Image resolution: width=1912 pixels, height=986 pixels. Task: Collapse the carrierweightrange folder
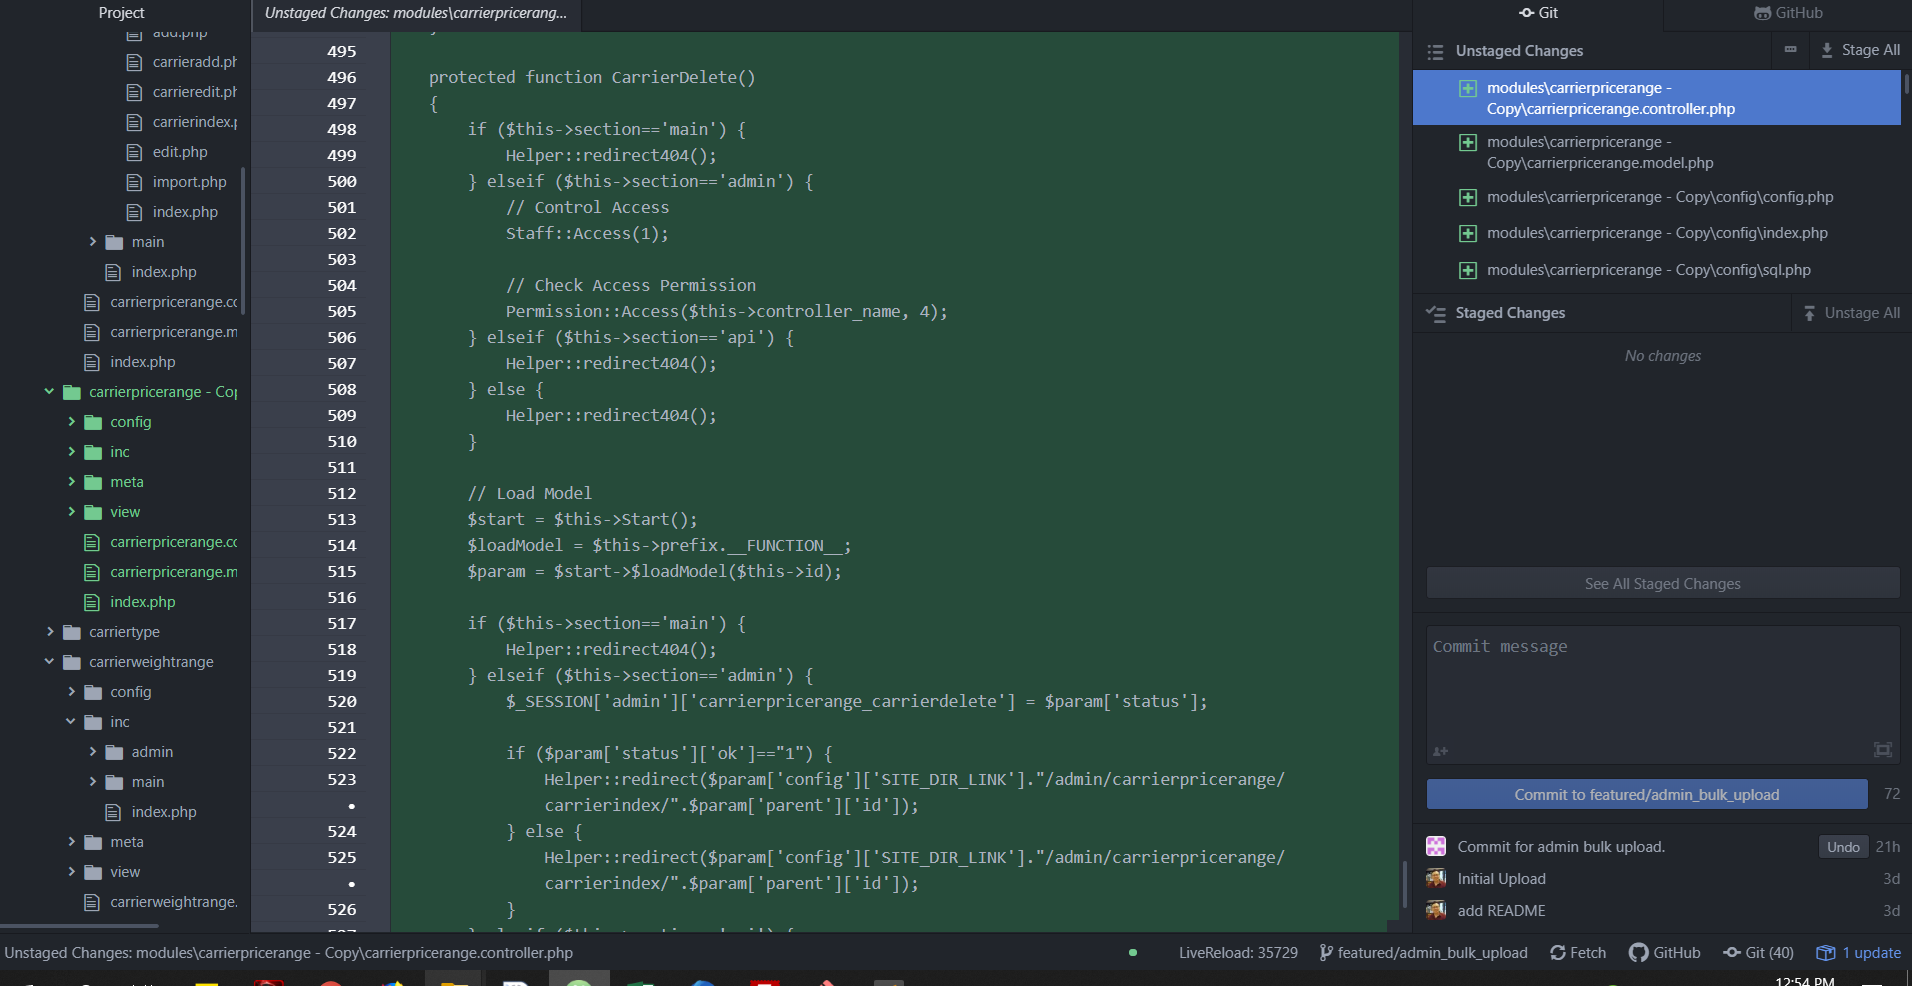point(49,662)
